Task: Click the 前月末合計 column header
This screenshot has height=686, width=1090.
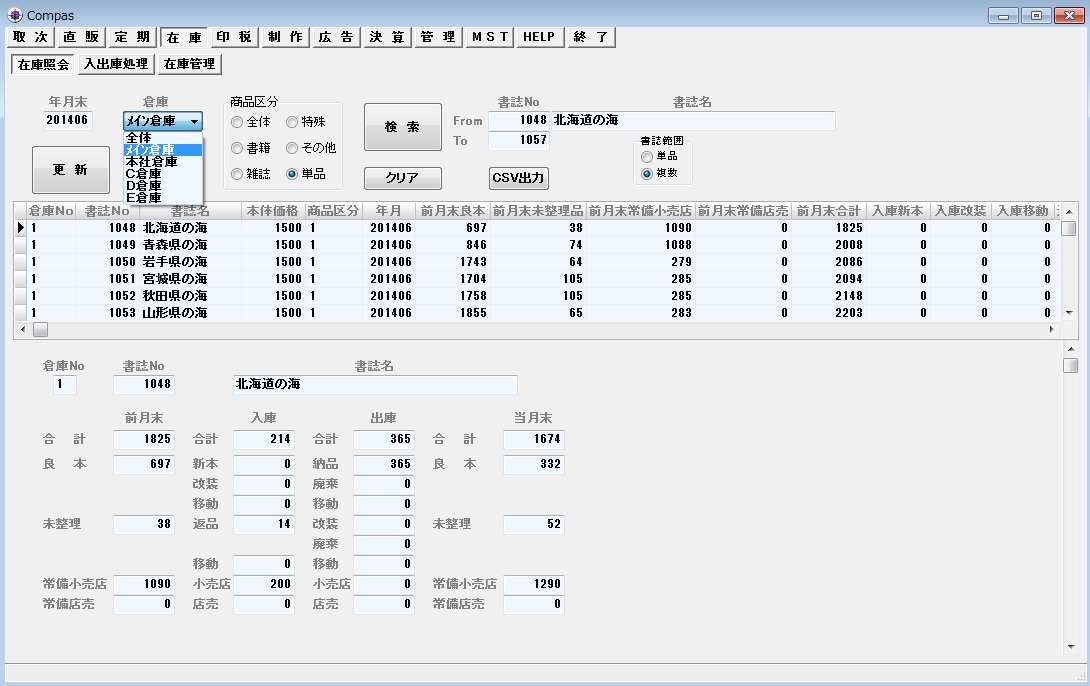Action: coord(829,211)
